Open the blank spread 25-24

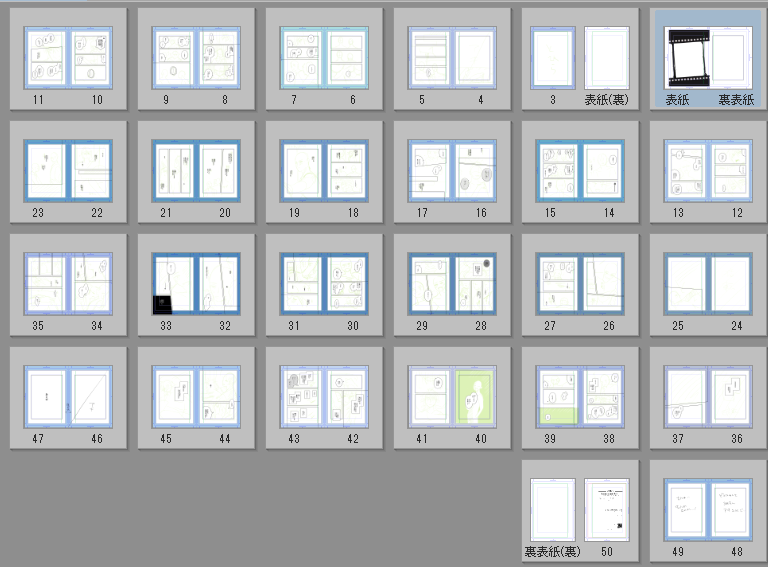[x=708, y=284]
